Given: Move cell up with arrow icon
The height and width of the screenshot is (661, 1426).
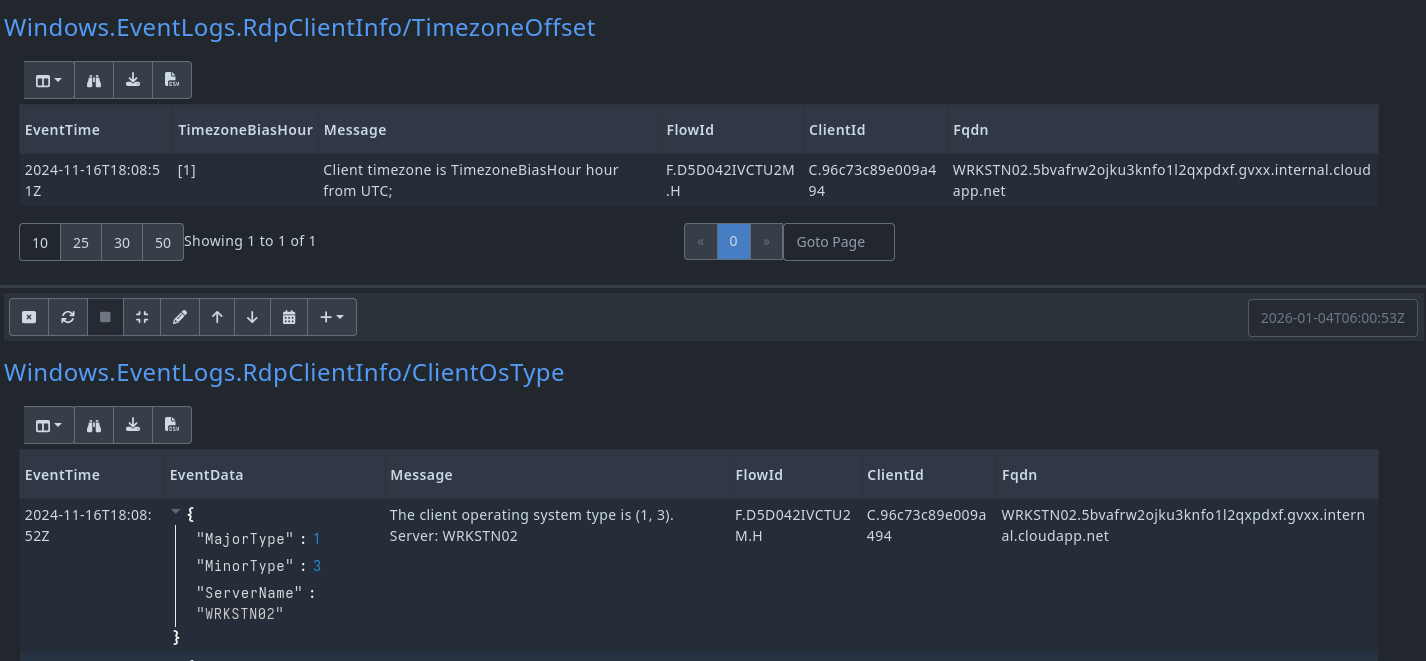Looking at the screenshot, I should coord(216,317).
